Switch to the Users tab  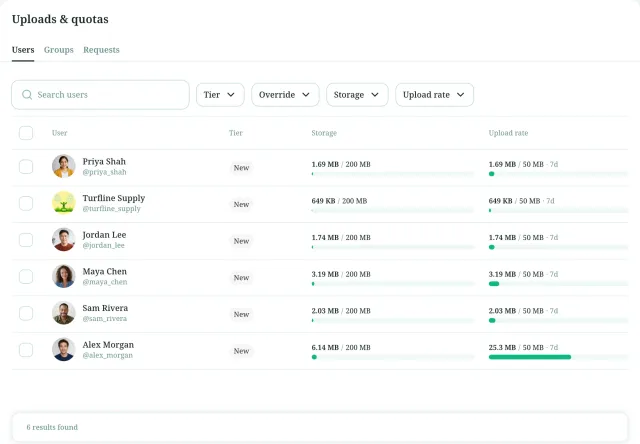(x=23, y=50)
